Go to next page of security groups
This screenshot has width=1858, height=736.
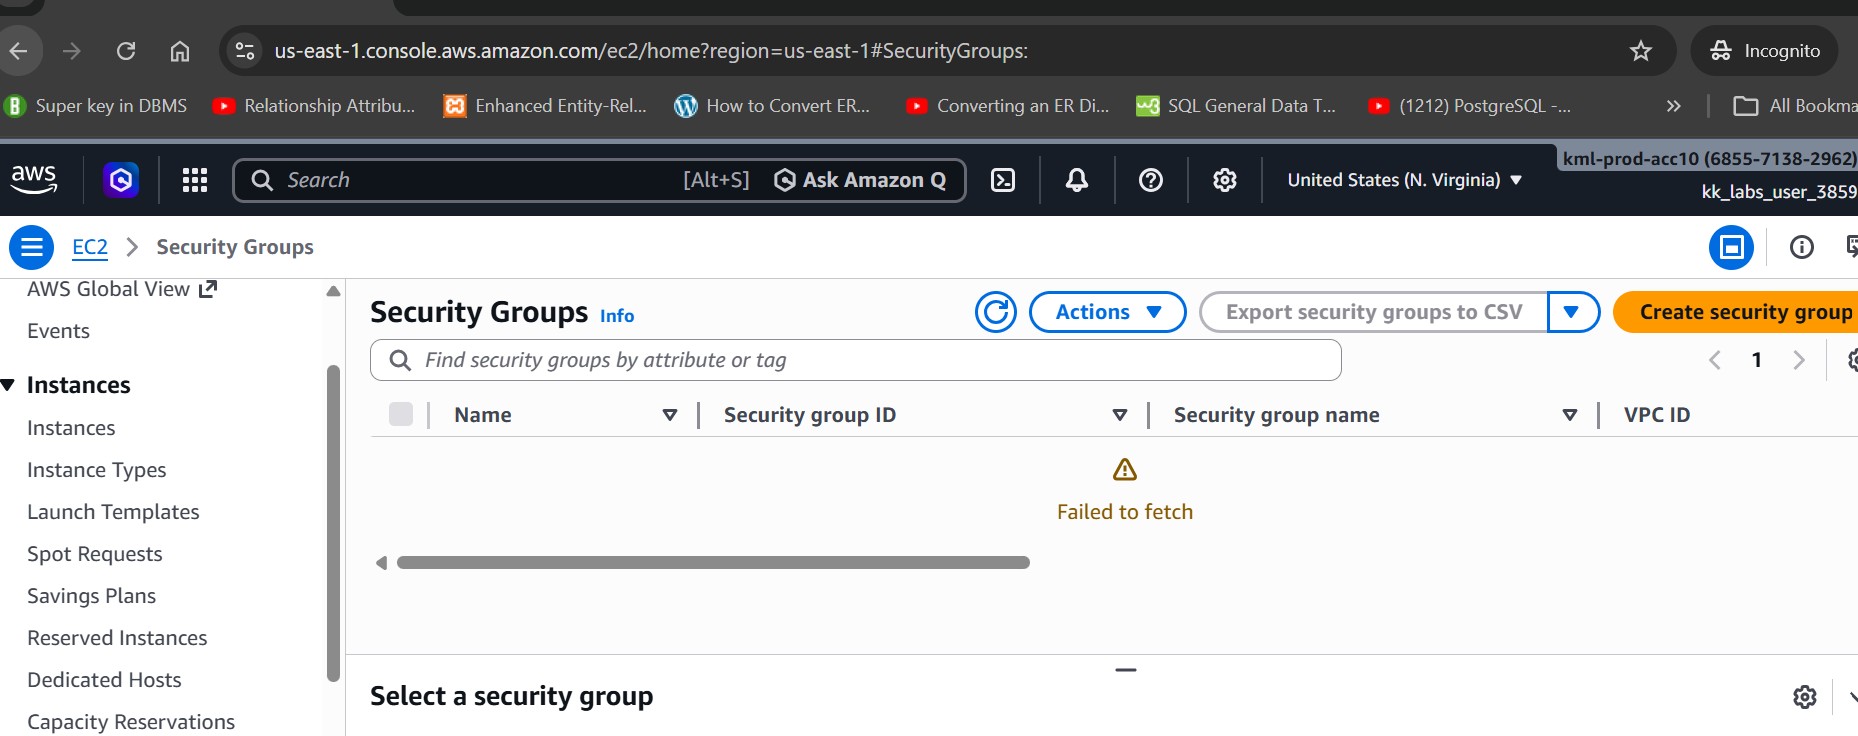click(x=1799, y=360)
